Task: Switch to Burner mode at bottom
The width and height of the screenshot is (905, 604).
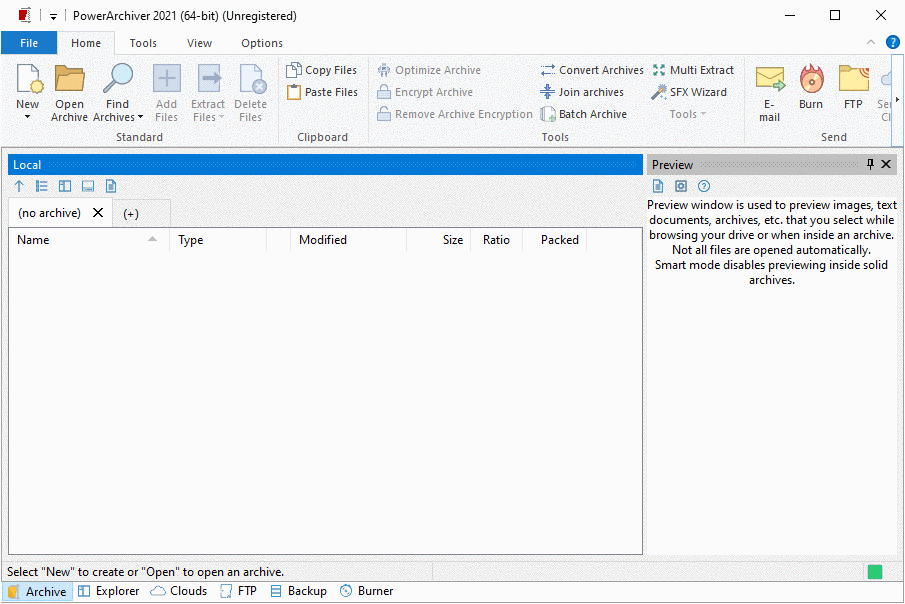Action: coord(367,591)
